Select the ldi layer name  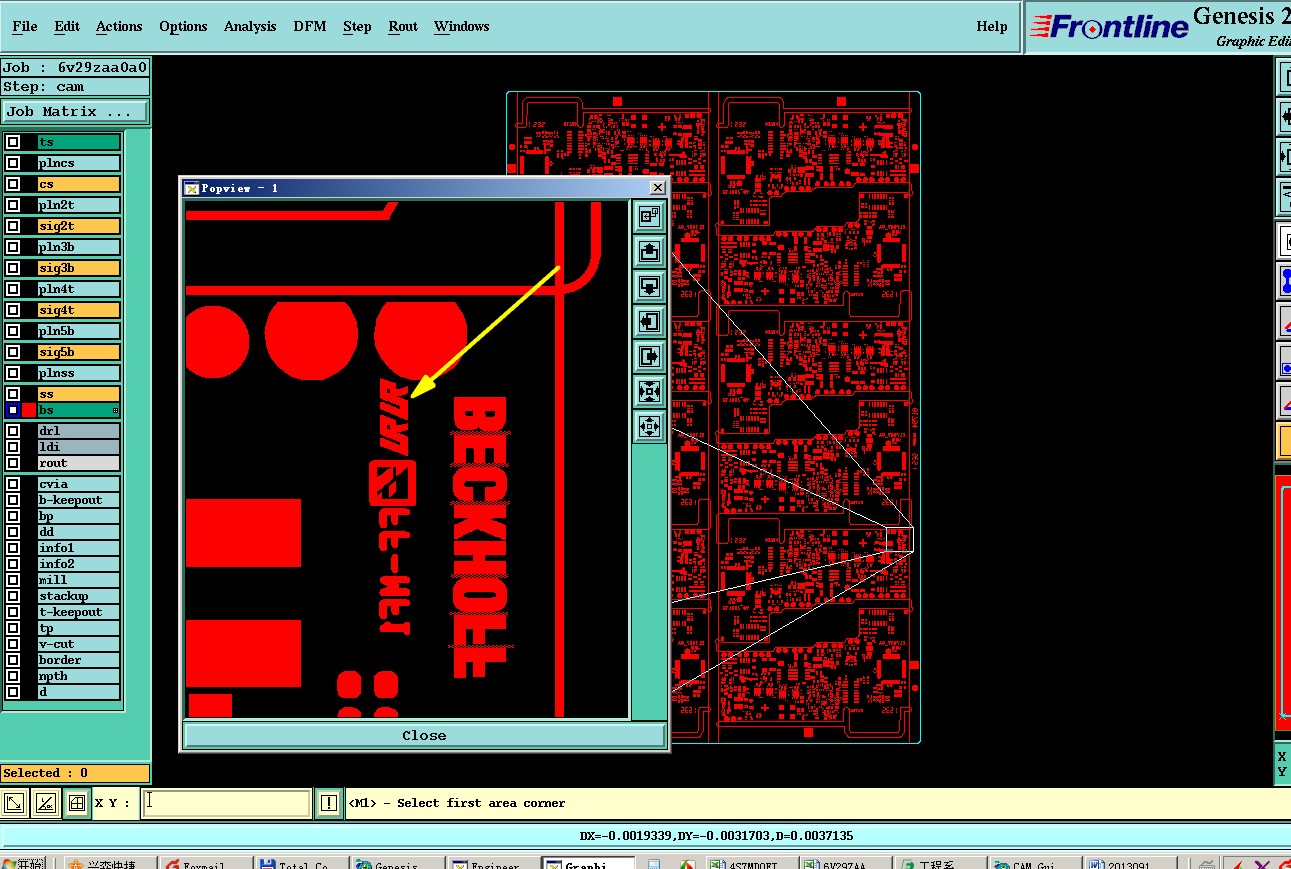[79, 447]
